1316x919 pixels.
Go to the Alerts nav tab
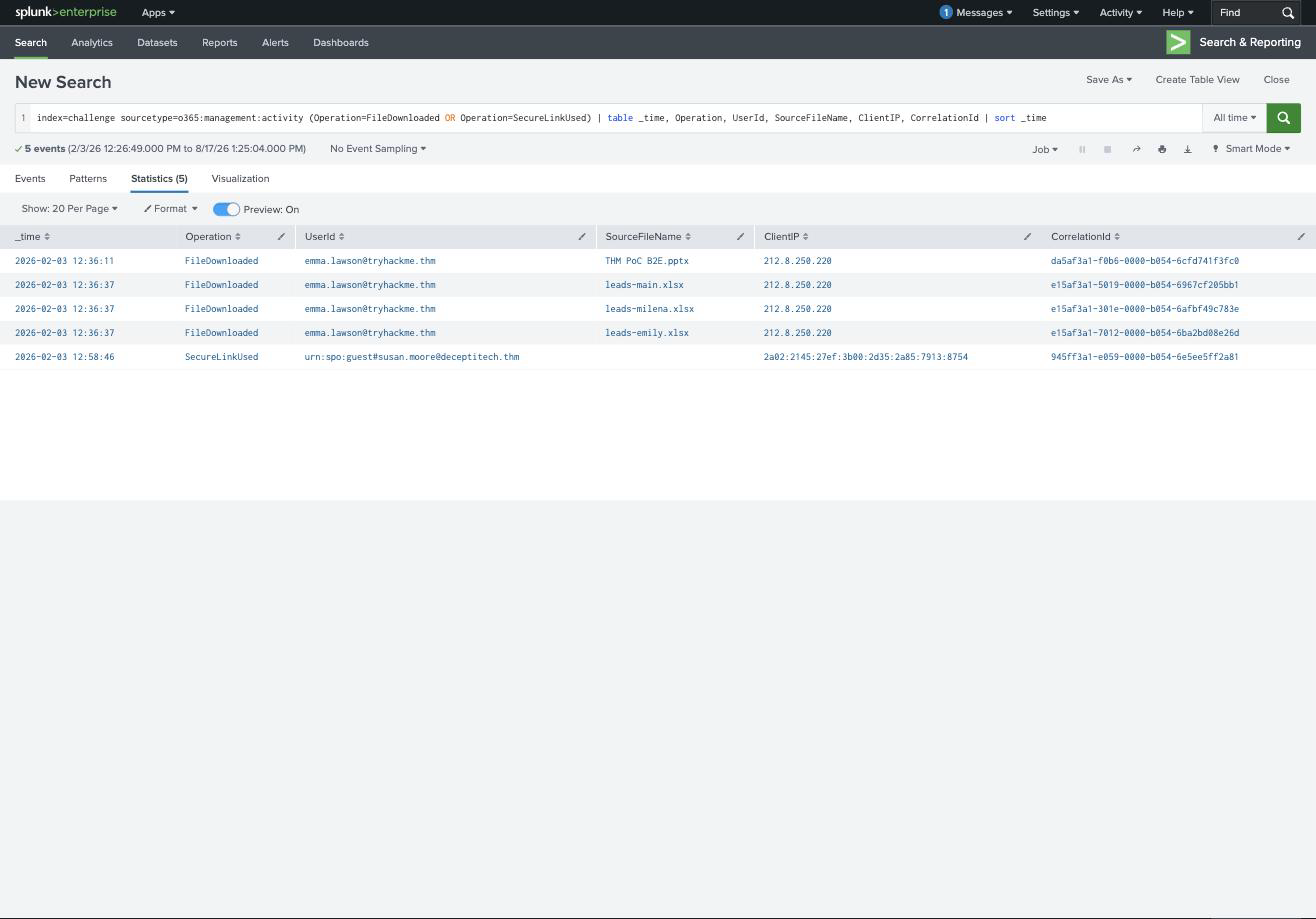pyautogui.click(x=275, y=43)
